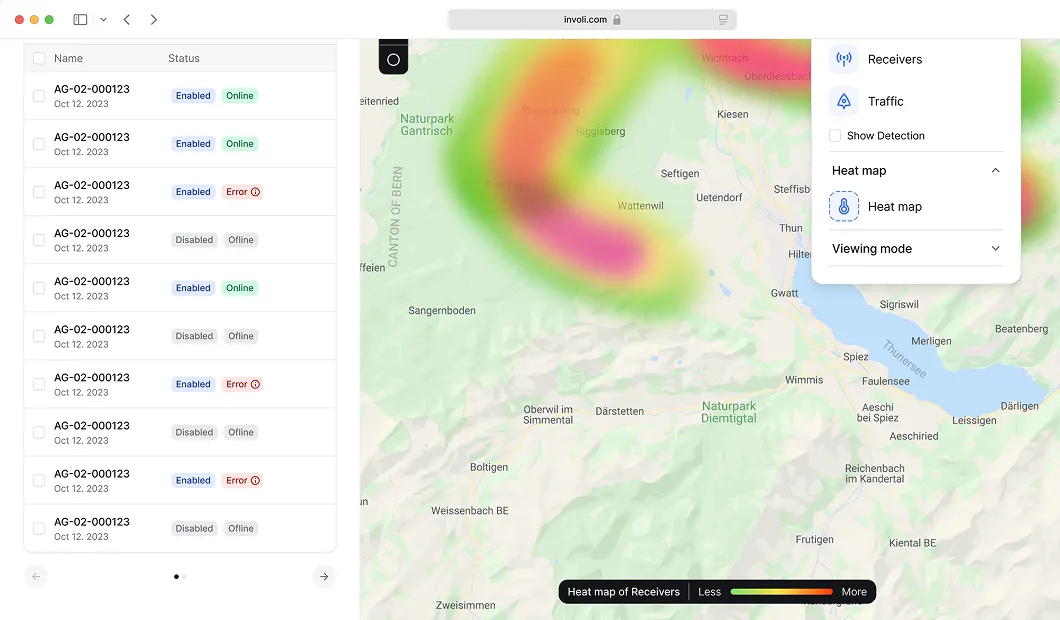Click the lock icon in the address bar
The image size is (1060, 620).
coord(617,19)
